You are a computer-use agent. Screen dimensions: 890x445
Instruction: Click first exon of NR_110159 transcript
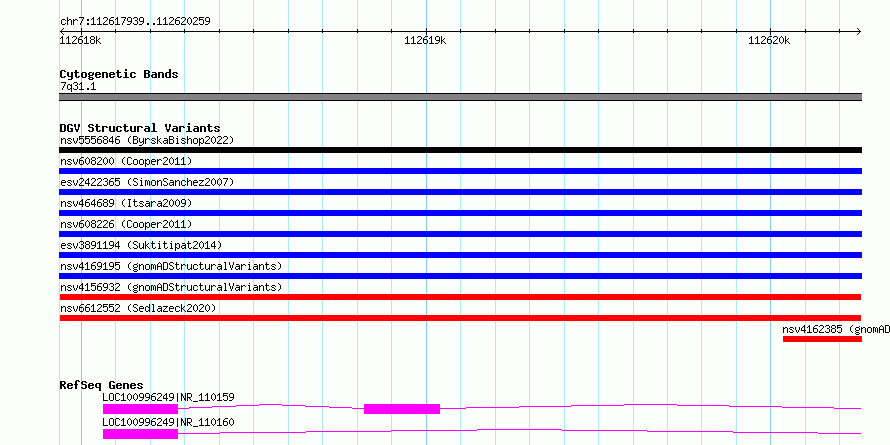pos(140,409)
